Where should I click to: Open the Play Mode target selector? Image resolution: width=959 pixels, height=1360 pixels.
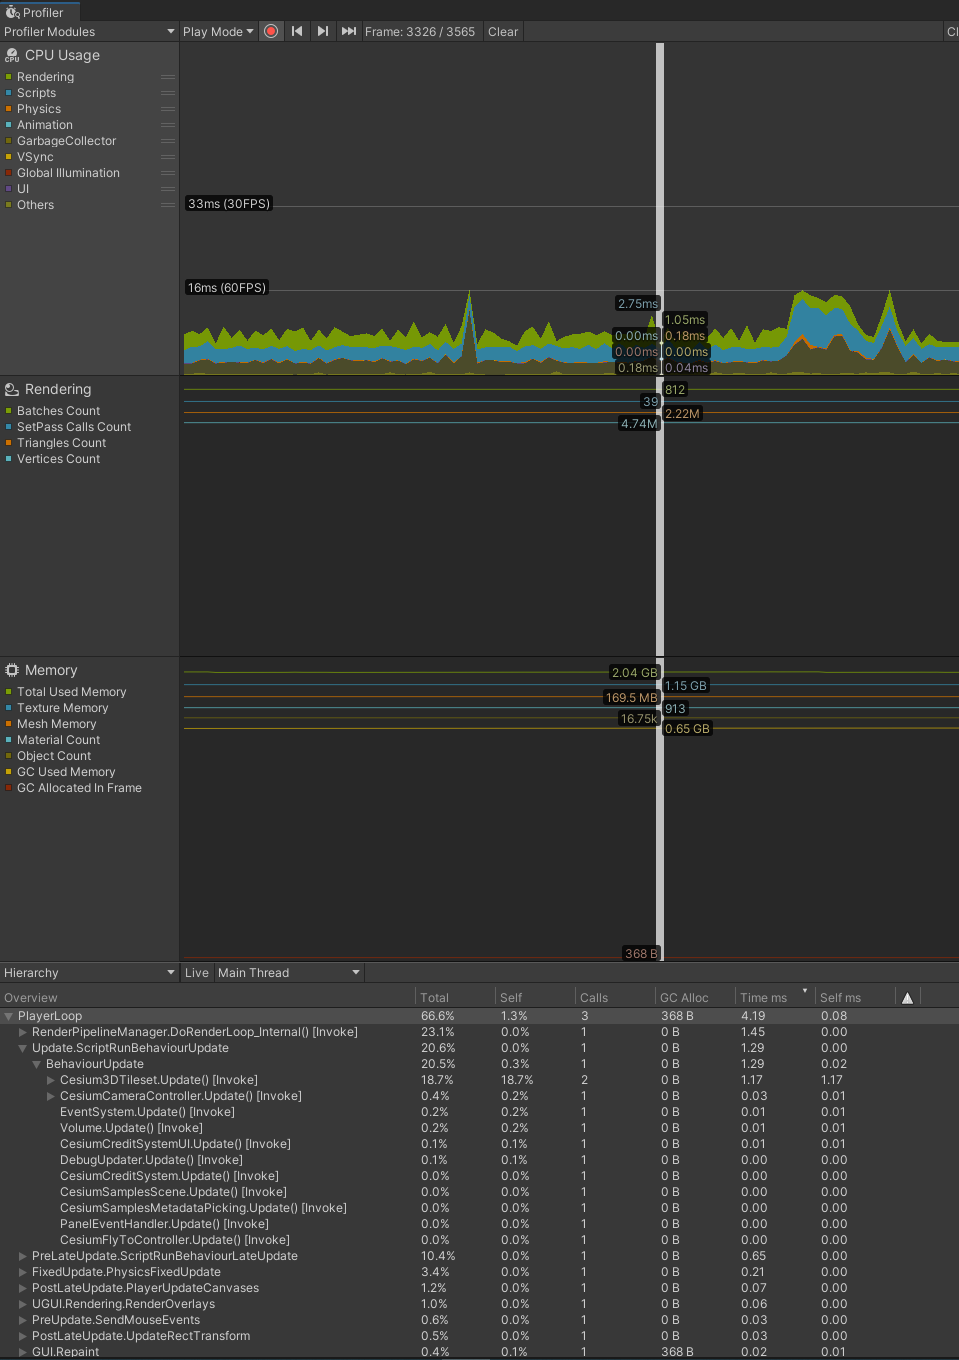[x=217, y=31]
